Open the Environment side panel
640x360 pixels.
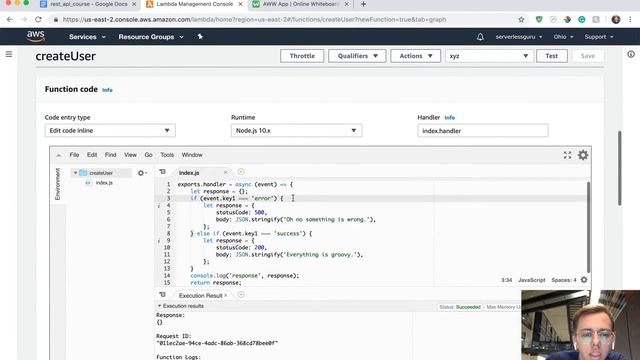point(58,184)
